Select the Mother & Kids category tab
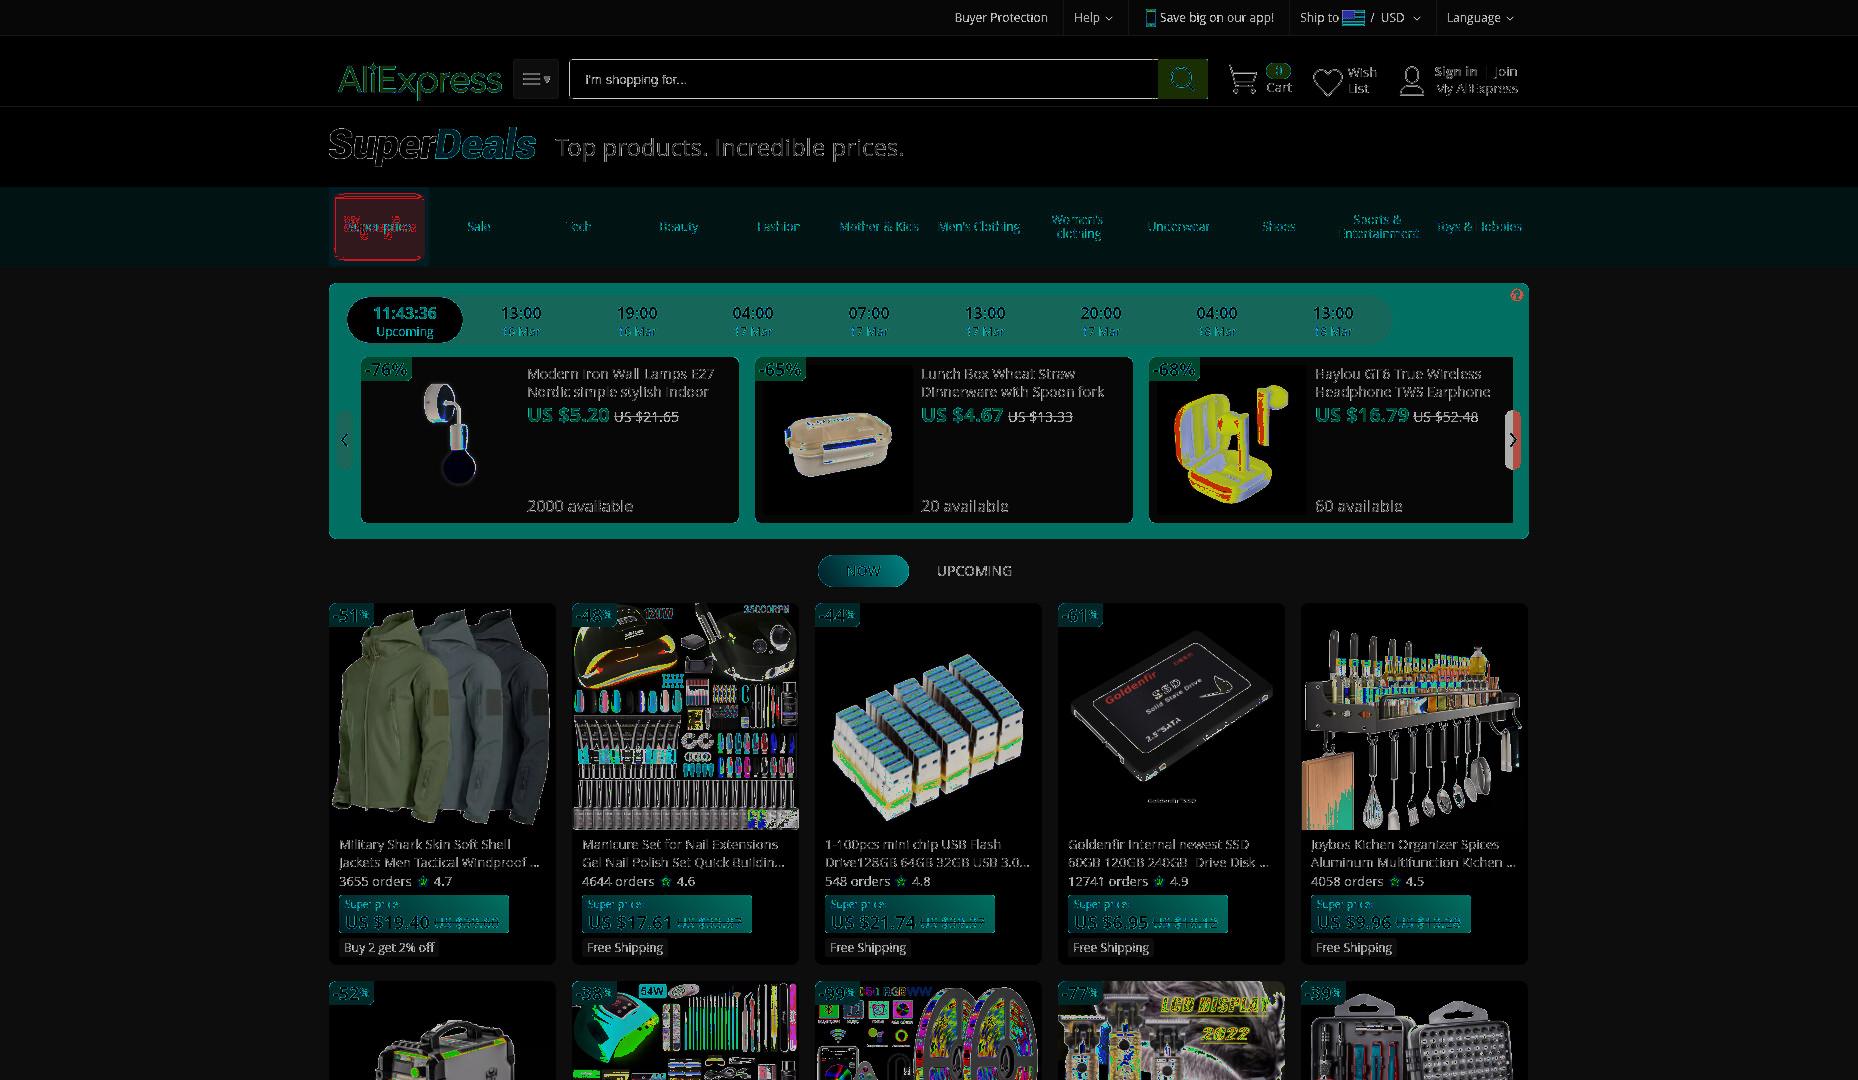The image size is (1858, 1080). point(879,227)
